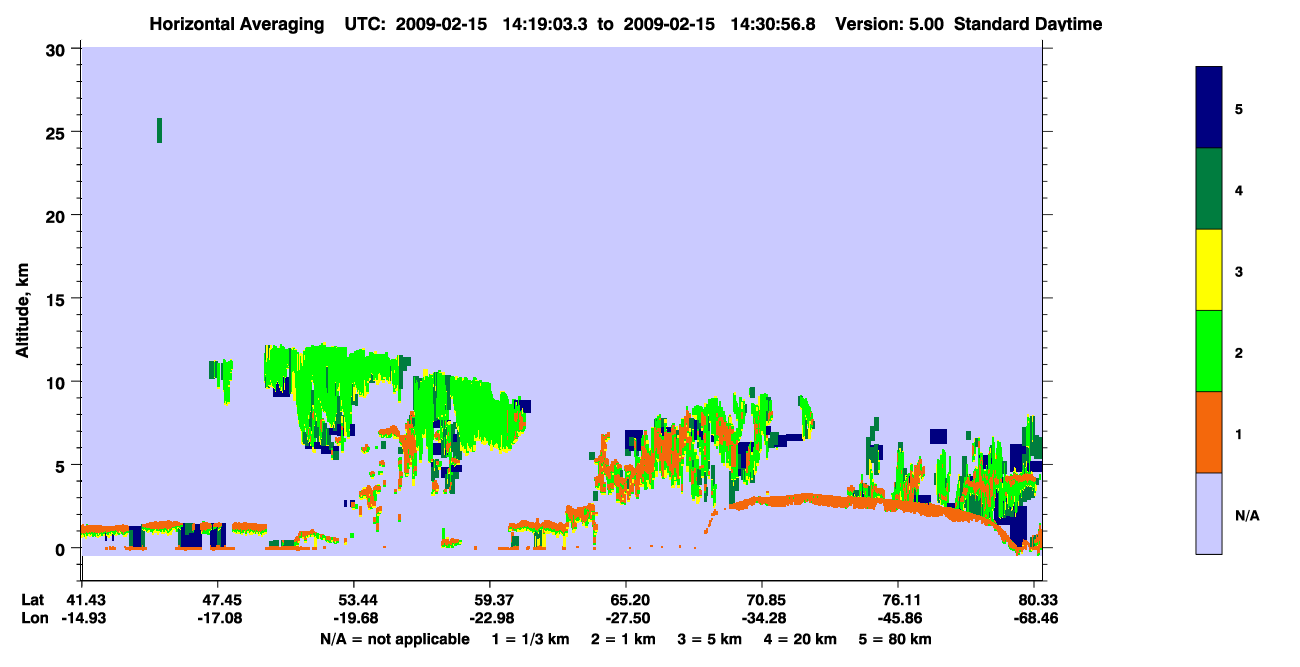The height and width of the screenshot is (667, 1300).
Task: Click the y-axis tick label 20
Action: pos(58,215)
